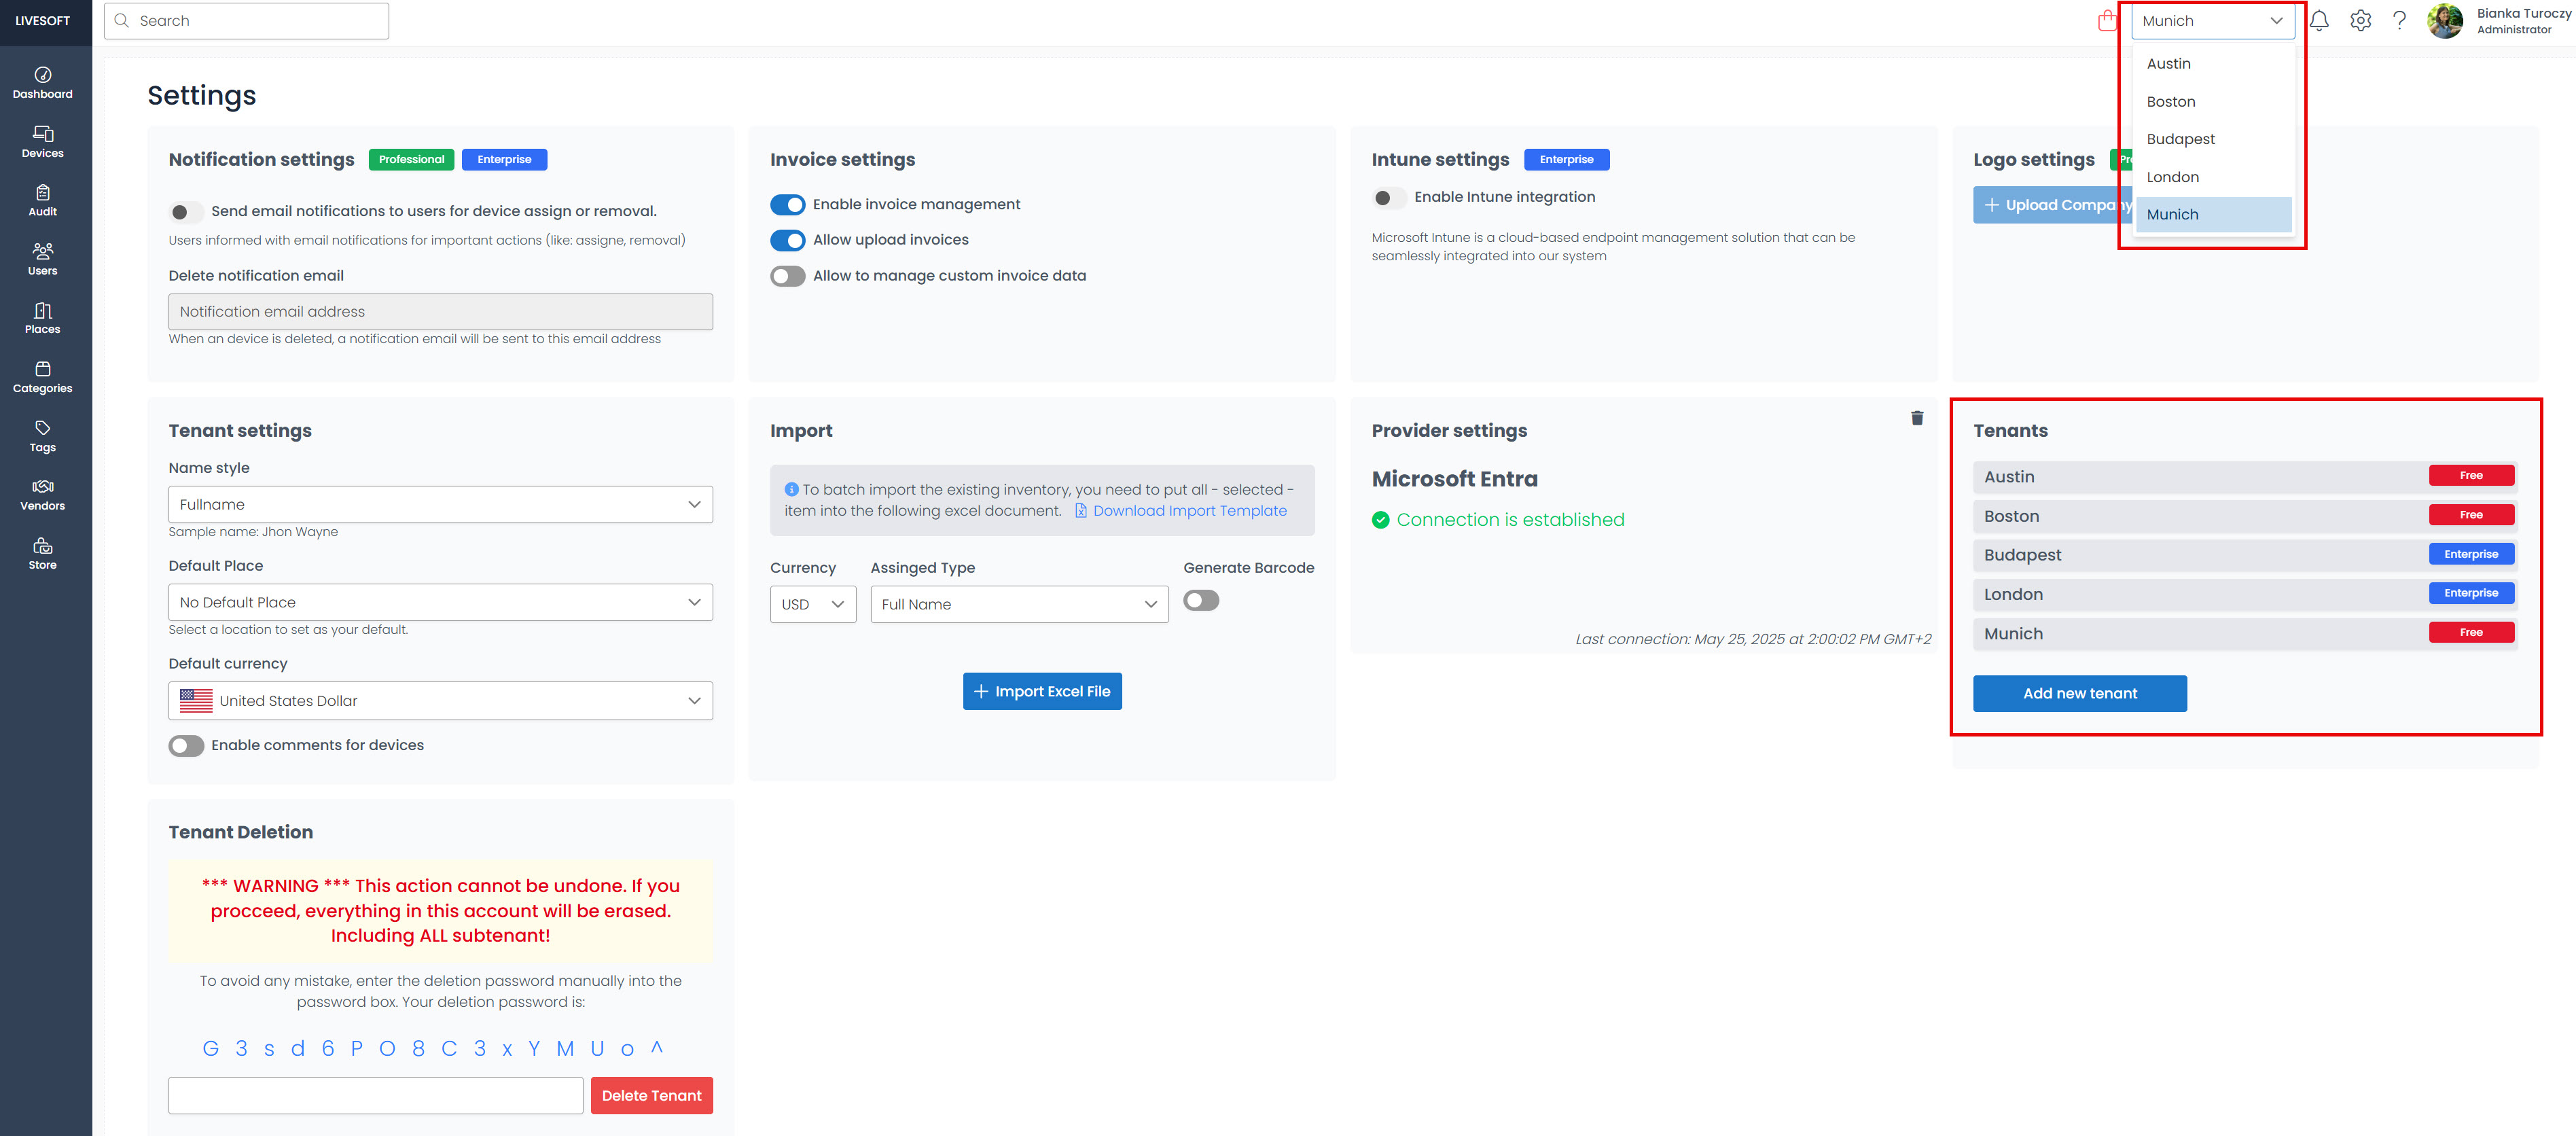Disable Enable invoice management switch
2576x1136 pixels.
coord(787,205)
